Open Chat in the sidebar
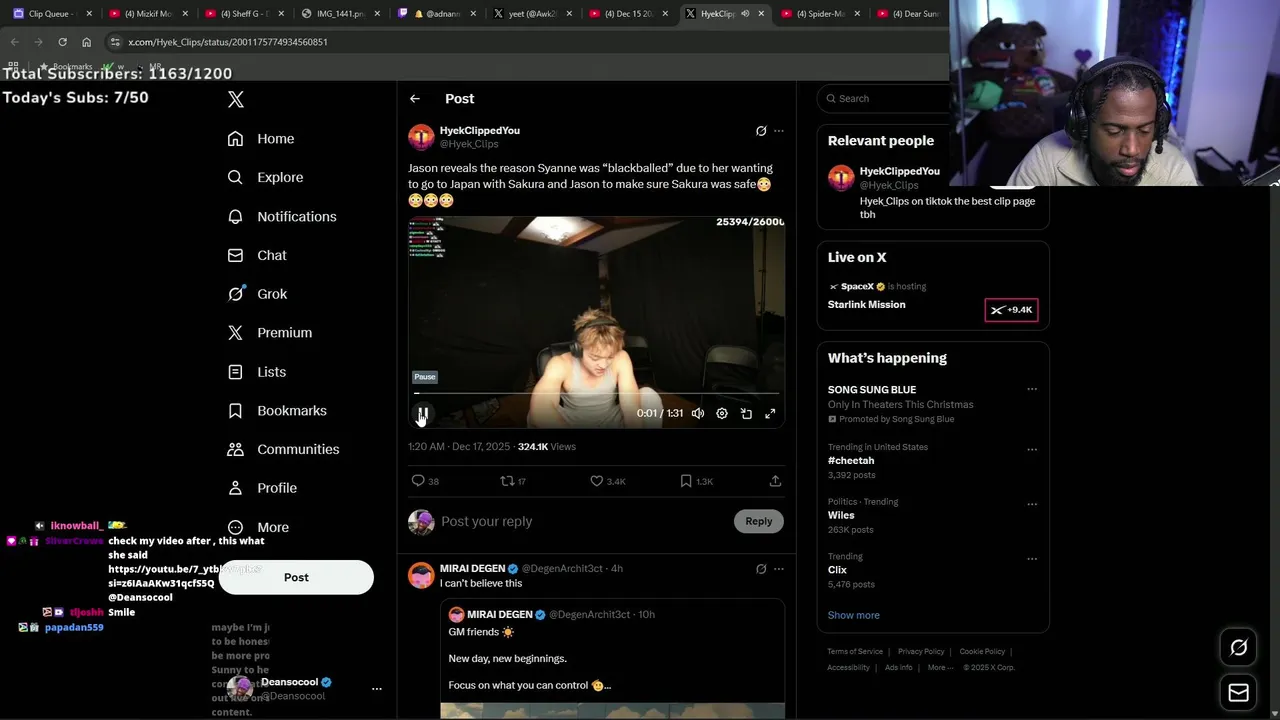 click(257, 255)
